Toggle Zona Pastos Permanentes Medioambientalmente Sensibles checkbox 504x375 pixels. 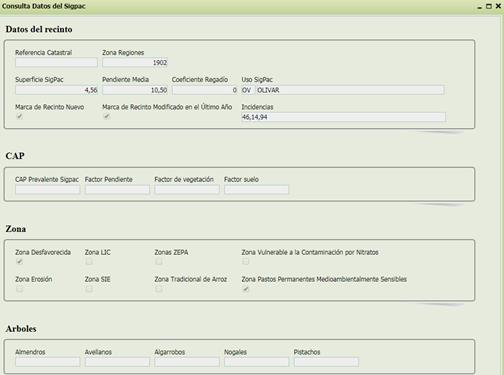246,289
